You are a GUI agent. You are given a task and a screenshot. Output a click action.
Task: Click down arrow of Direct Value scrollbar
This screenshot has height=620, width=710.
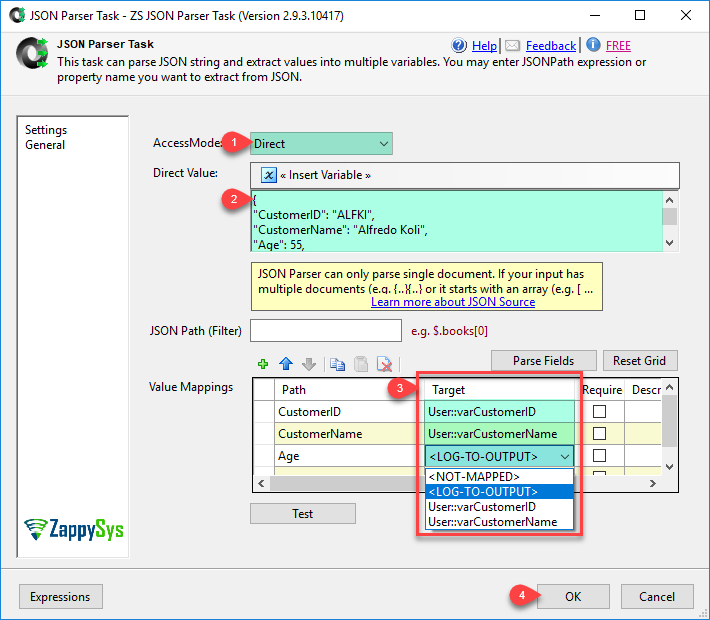coord(670,243)
